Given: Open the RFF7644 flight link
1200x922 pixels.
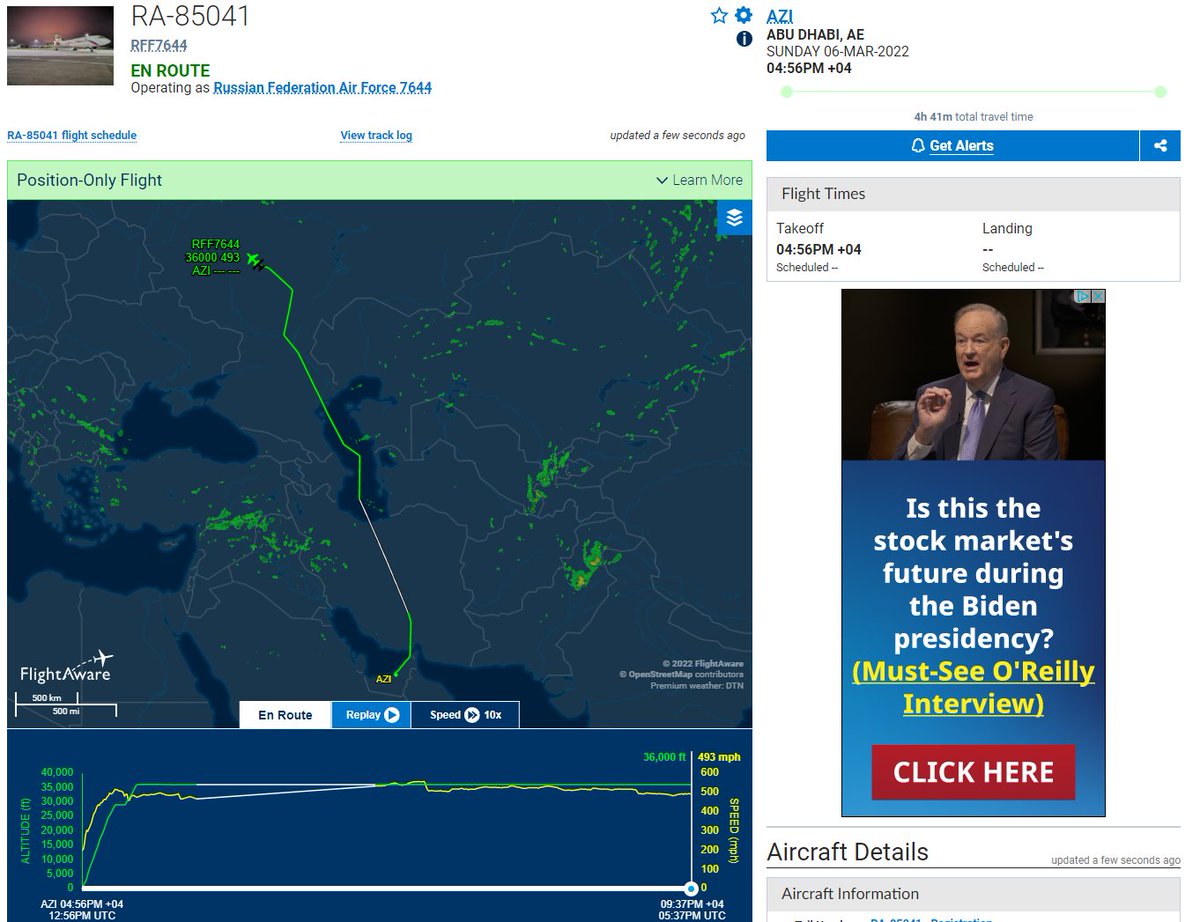Looking at the screenshot, I should tap(159, 45).
